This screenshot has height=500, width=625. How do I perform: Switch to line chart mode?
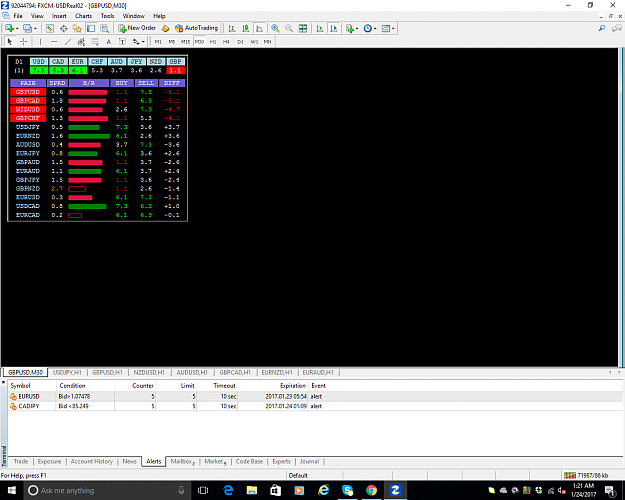tap(259, 28)
